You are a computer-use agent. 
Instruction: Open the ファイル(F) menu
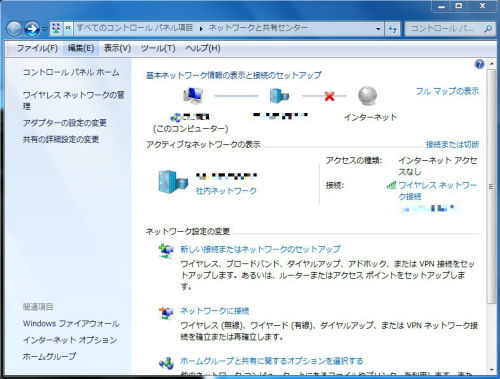pyautogui.click(x=37, y=48)
